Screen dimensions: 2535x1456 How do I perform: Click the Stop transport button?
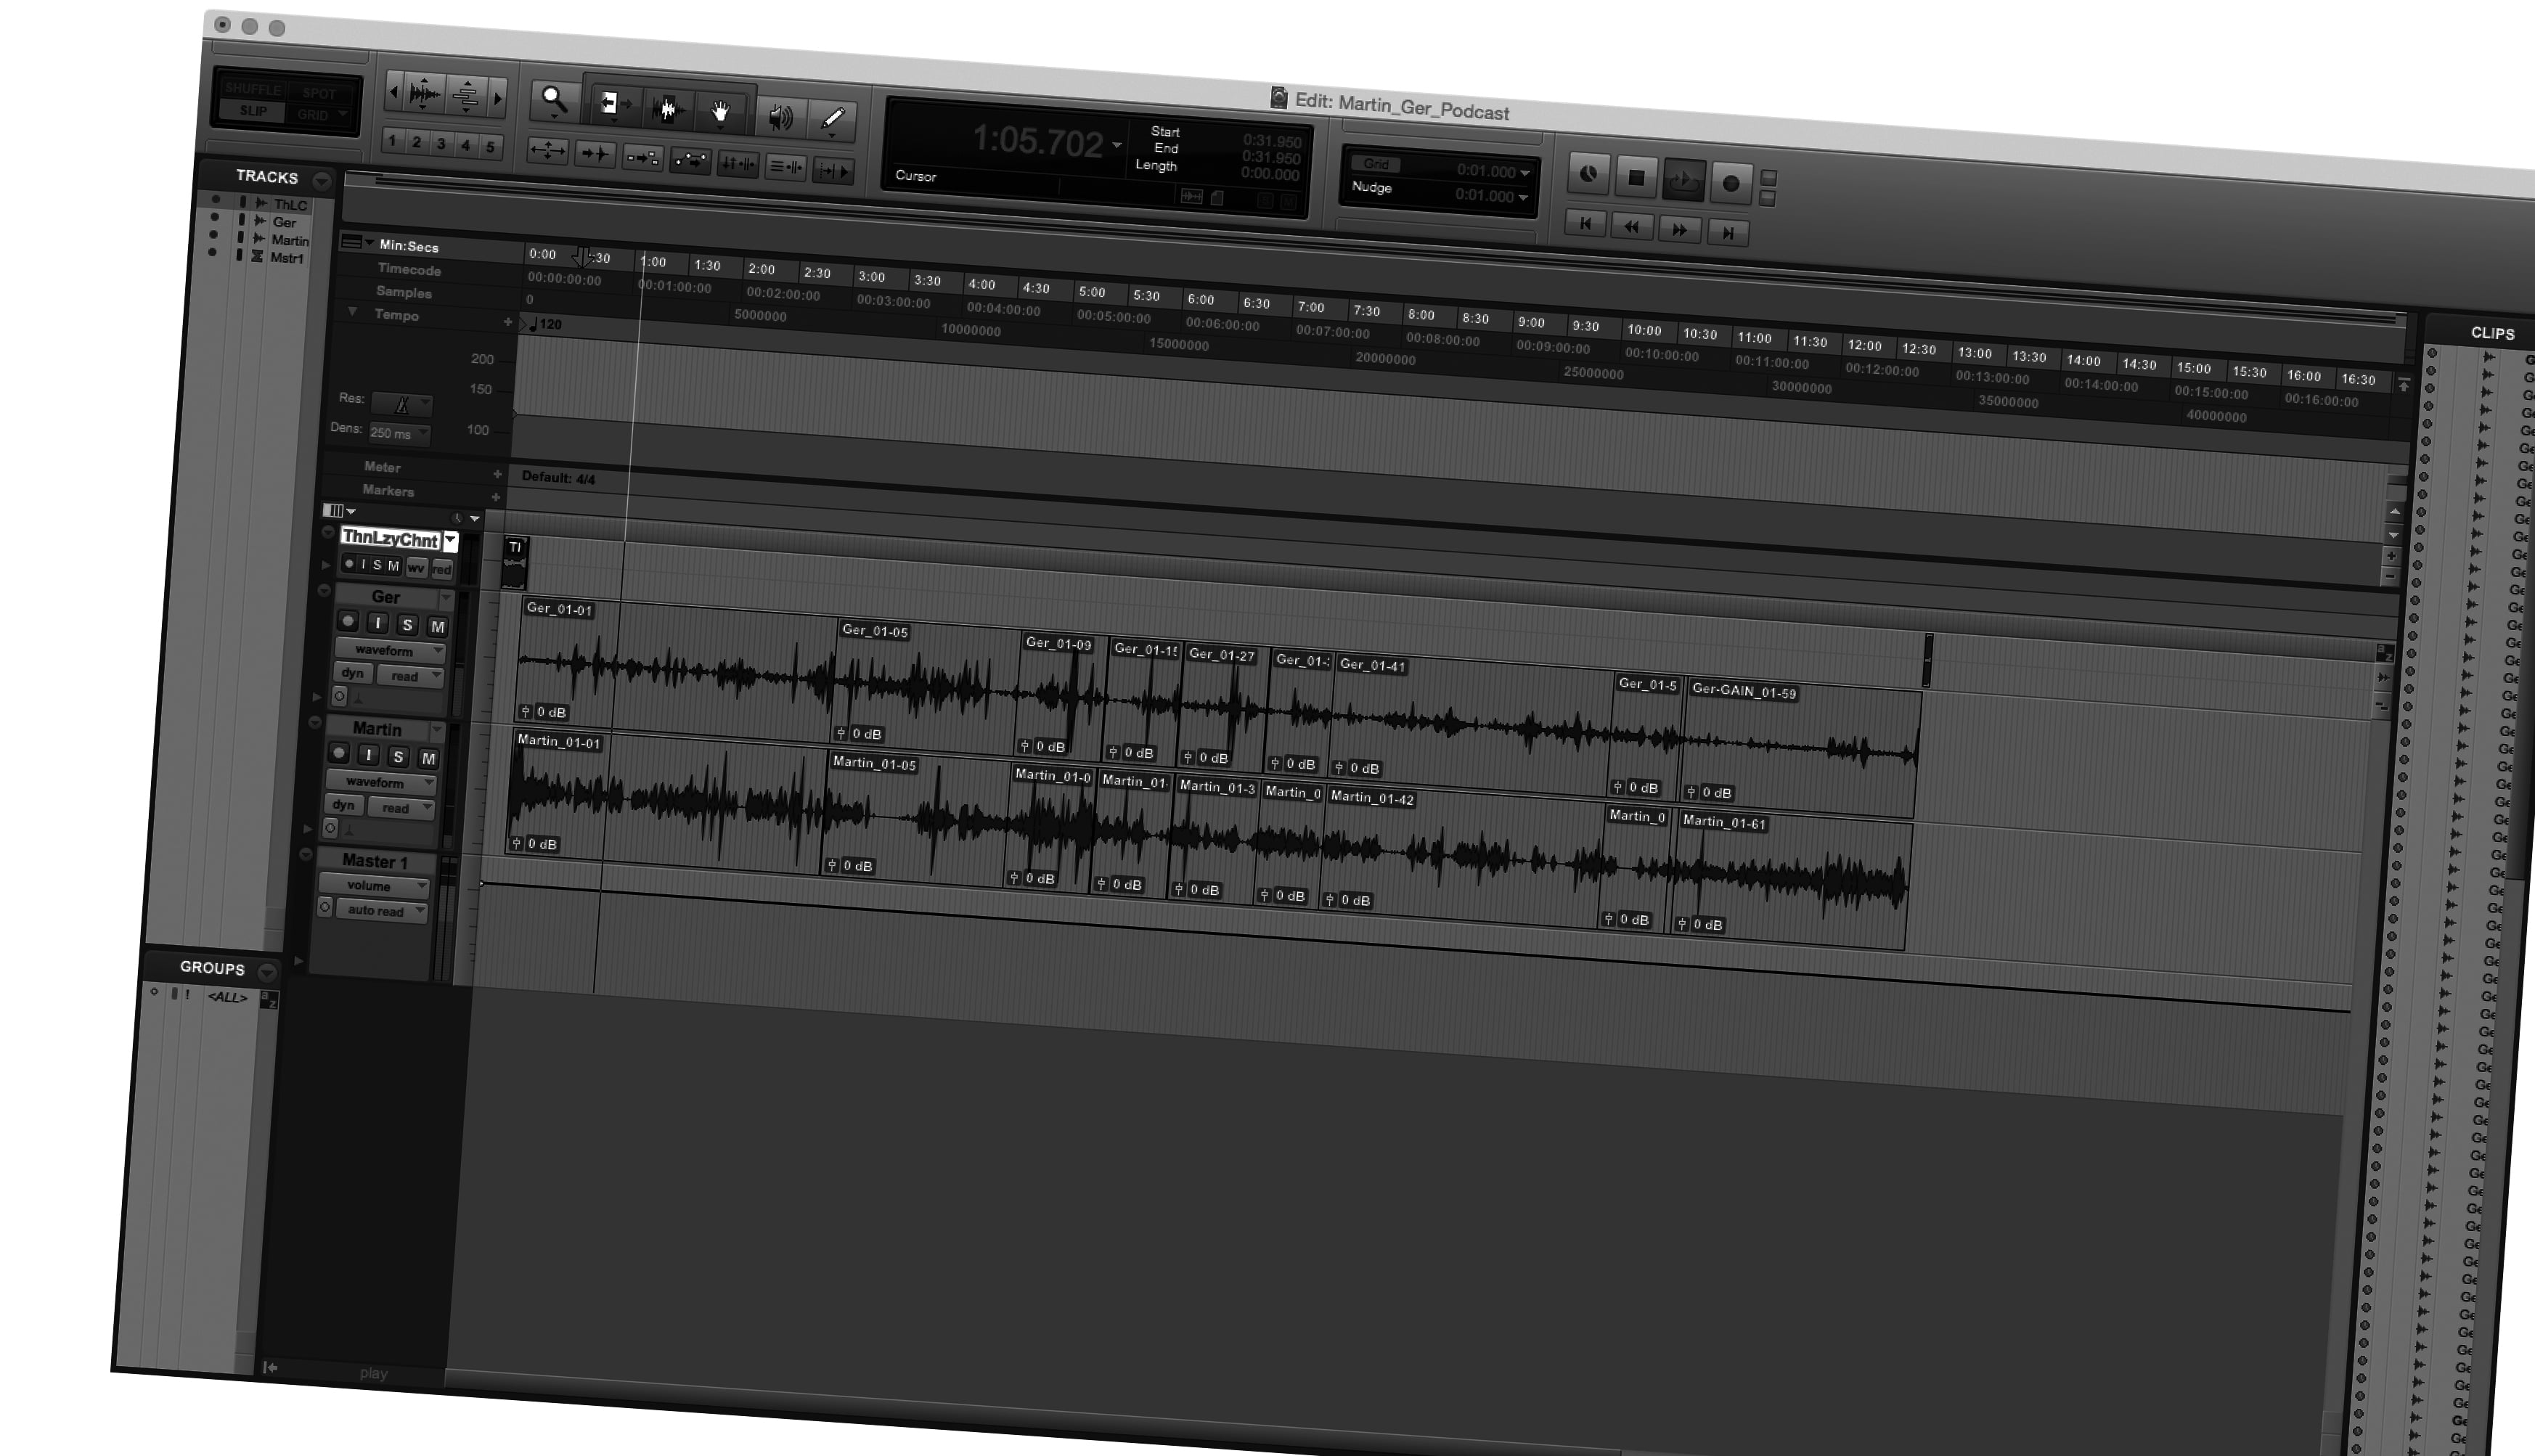1636,178
